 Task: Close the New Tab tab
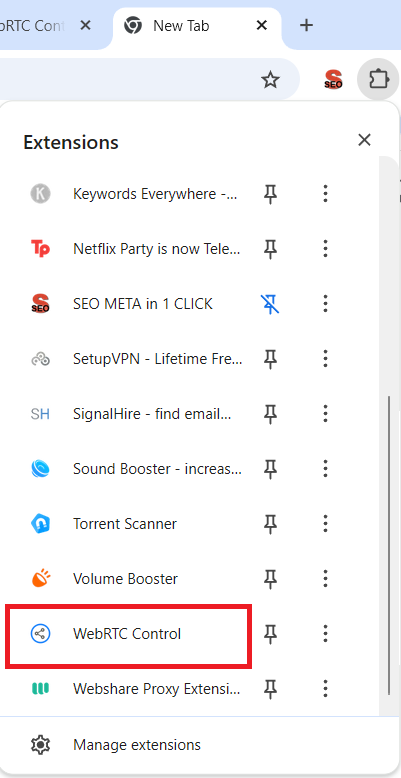point(262,25)
